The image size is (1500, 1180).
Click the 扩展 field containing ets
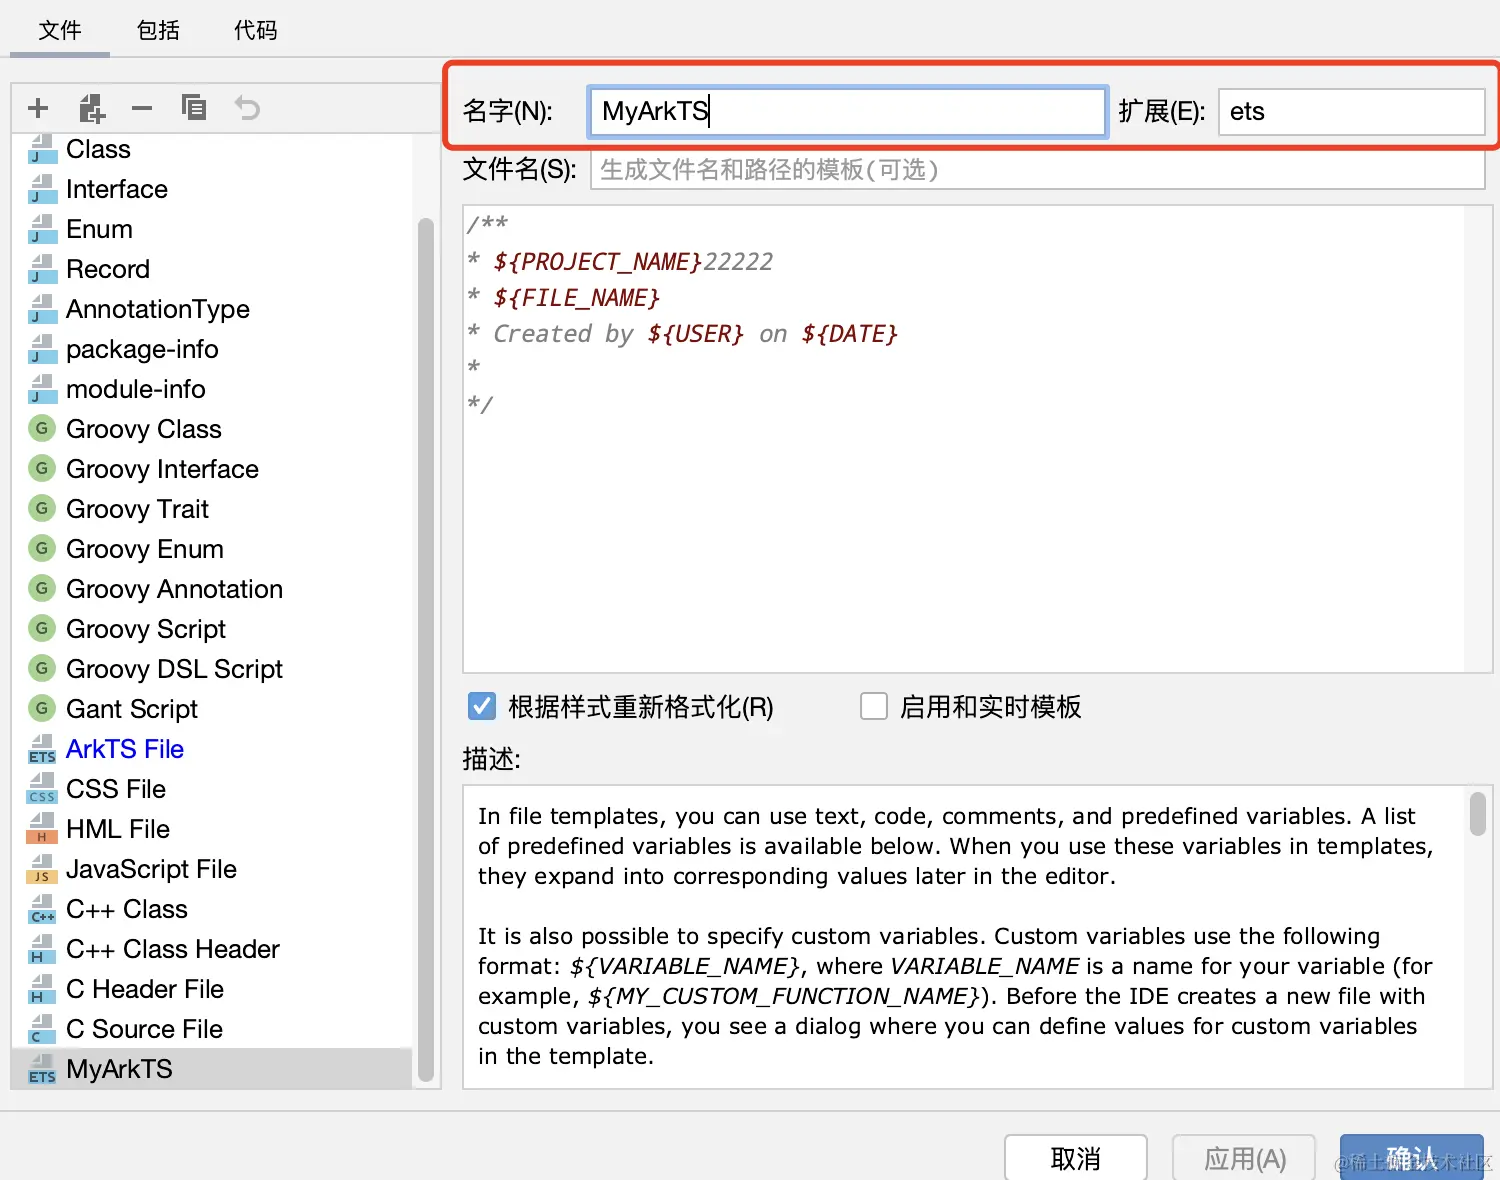pyautogui.click(x=1352, y=111)
